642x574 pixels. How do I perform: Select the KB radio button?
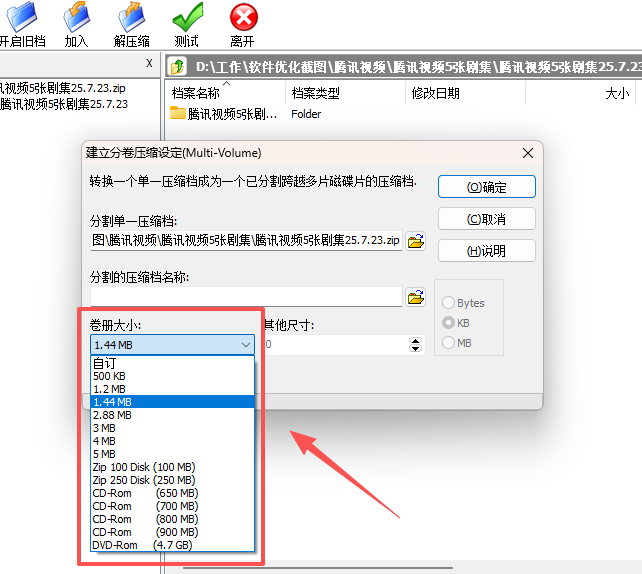coord(449,323)
